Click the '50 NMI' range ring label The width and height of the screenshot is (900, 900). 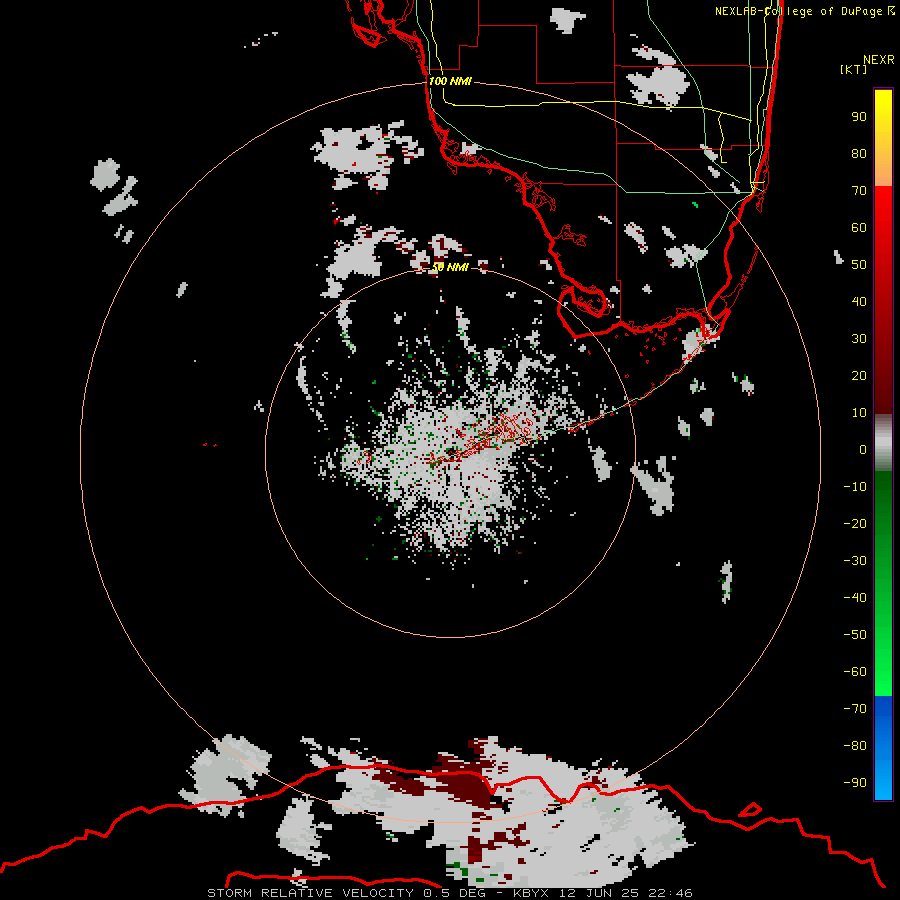450,267
